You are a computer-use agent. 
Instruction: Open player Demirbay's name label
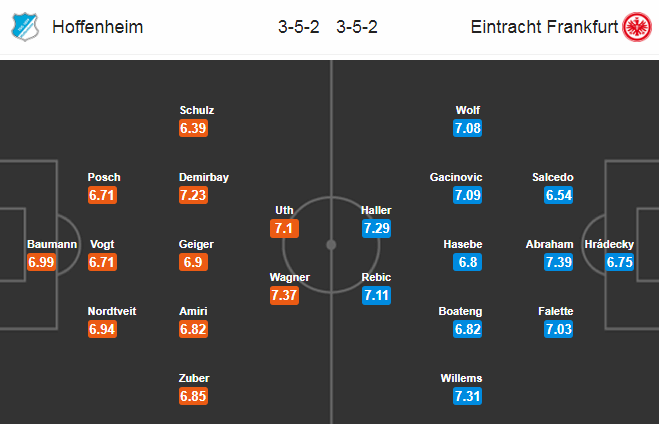pos(204,177)
